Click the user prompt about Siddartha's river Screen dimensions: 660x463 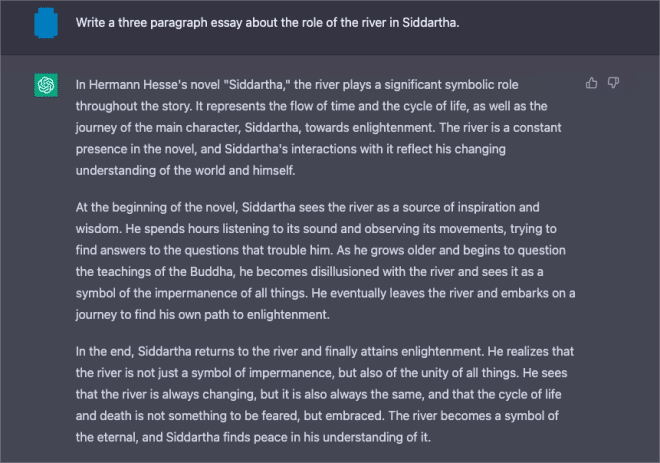pos(267,22)
